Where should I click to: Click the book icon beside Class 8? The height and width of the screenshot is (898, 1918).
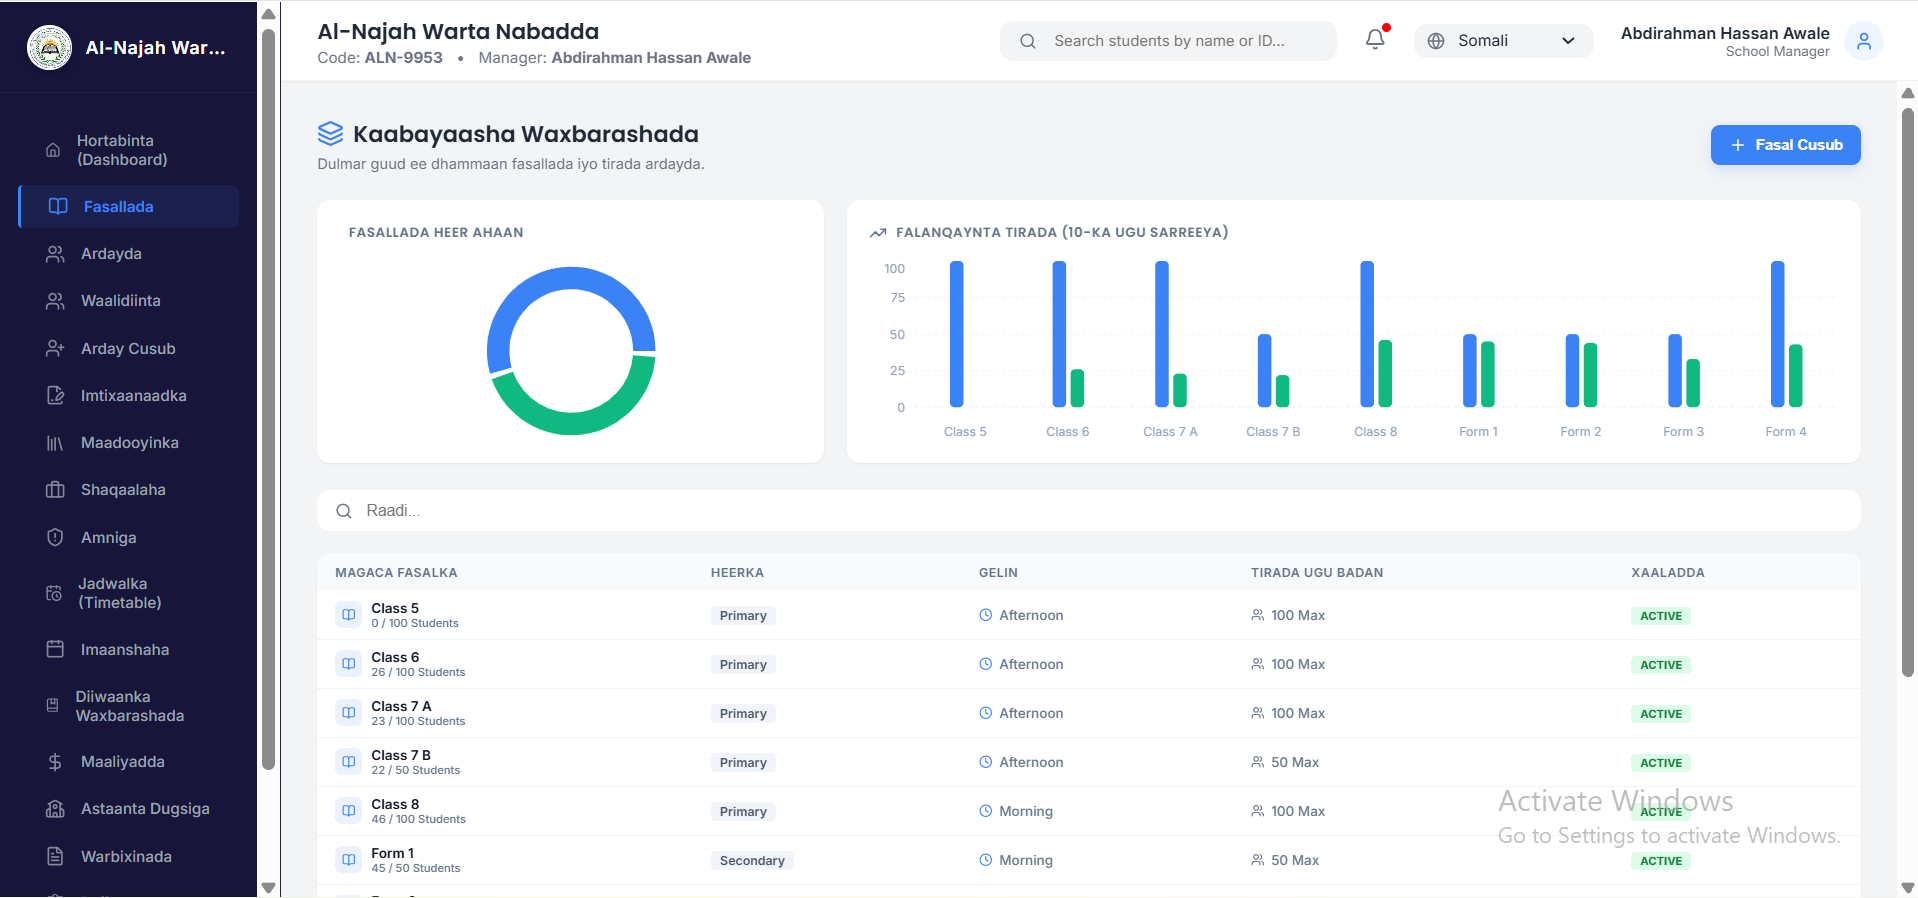coord(349,811)
